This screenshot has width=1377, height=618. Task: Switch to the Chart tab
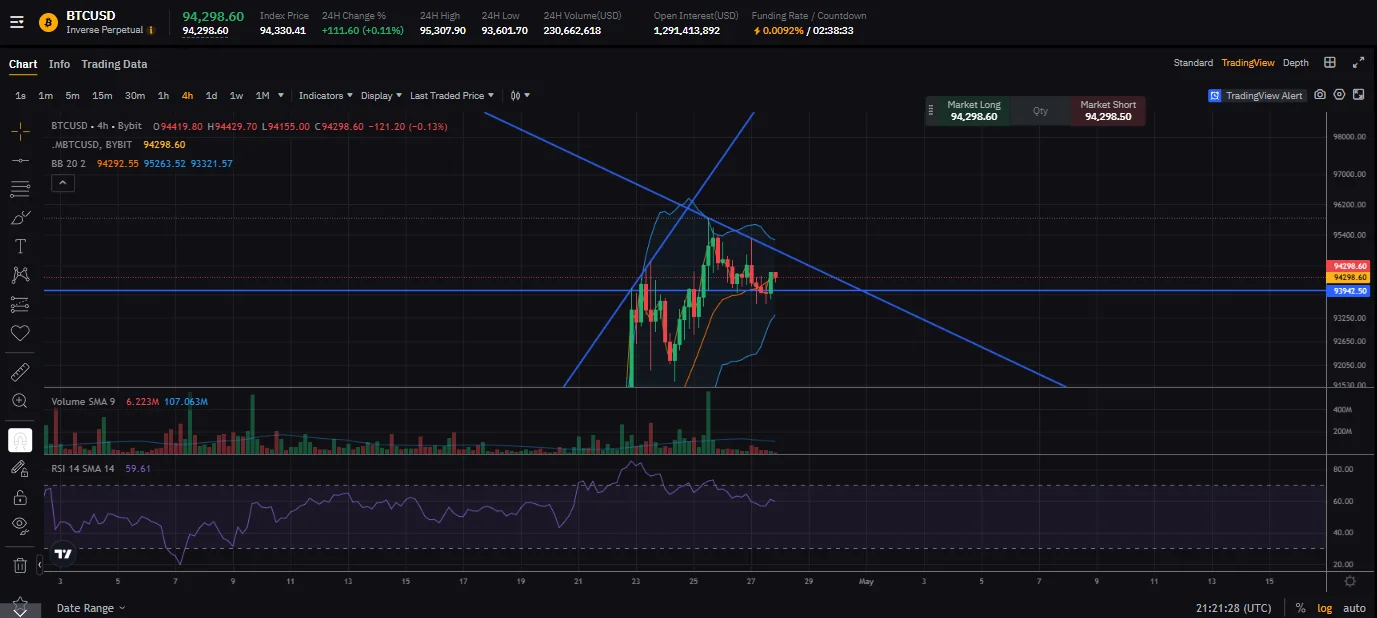[23, 64]
